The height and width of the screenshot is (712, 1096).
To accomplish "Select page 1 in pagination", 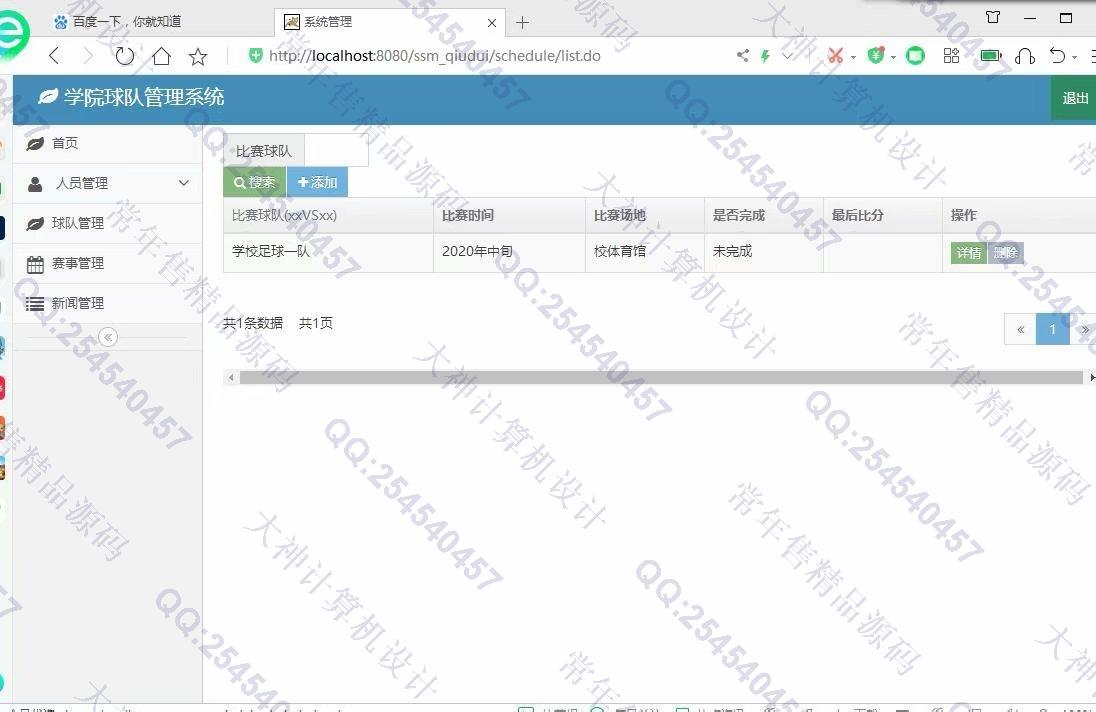I will 1052,329.
